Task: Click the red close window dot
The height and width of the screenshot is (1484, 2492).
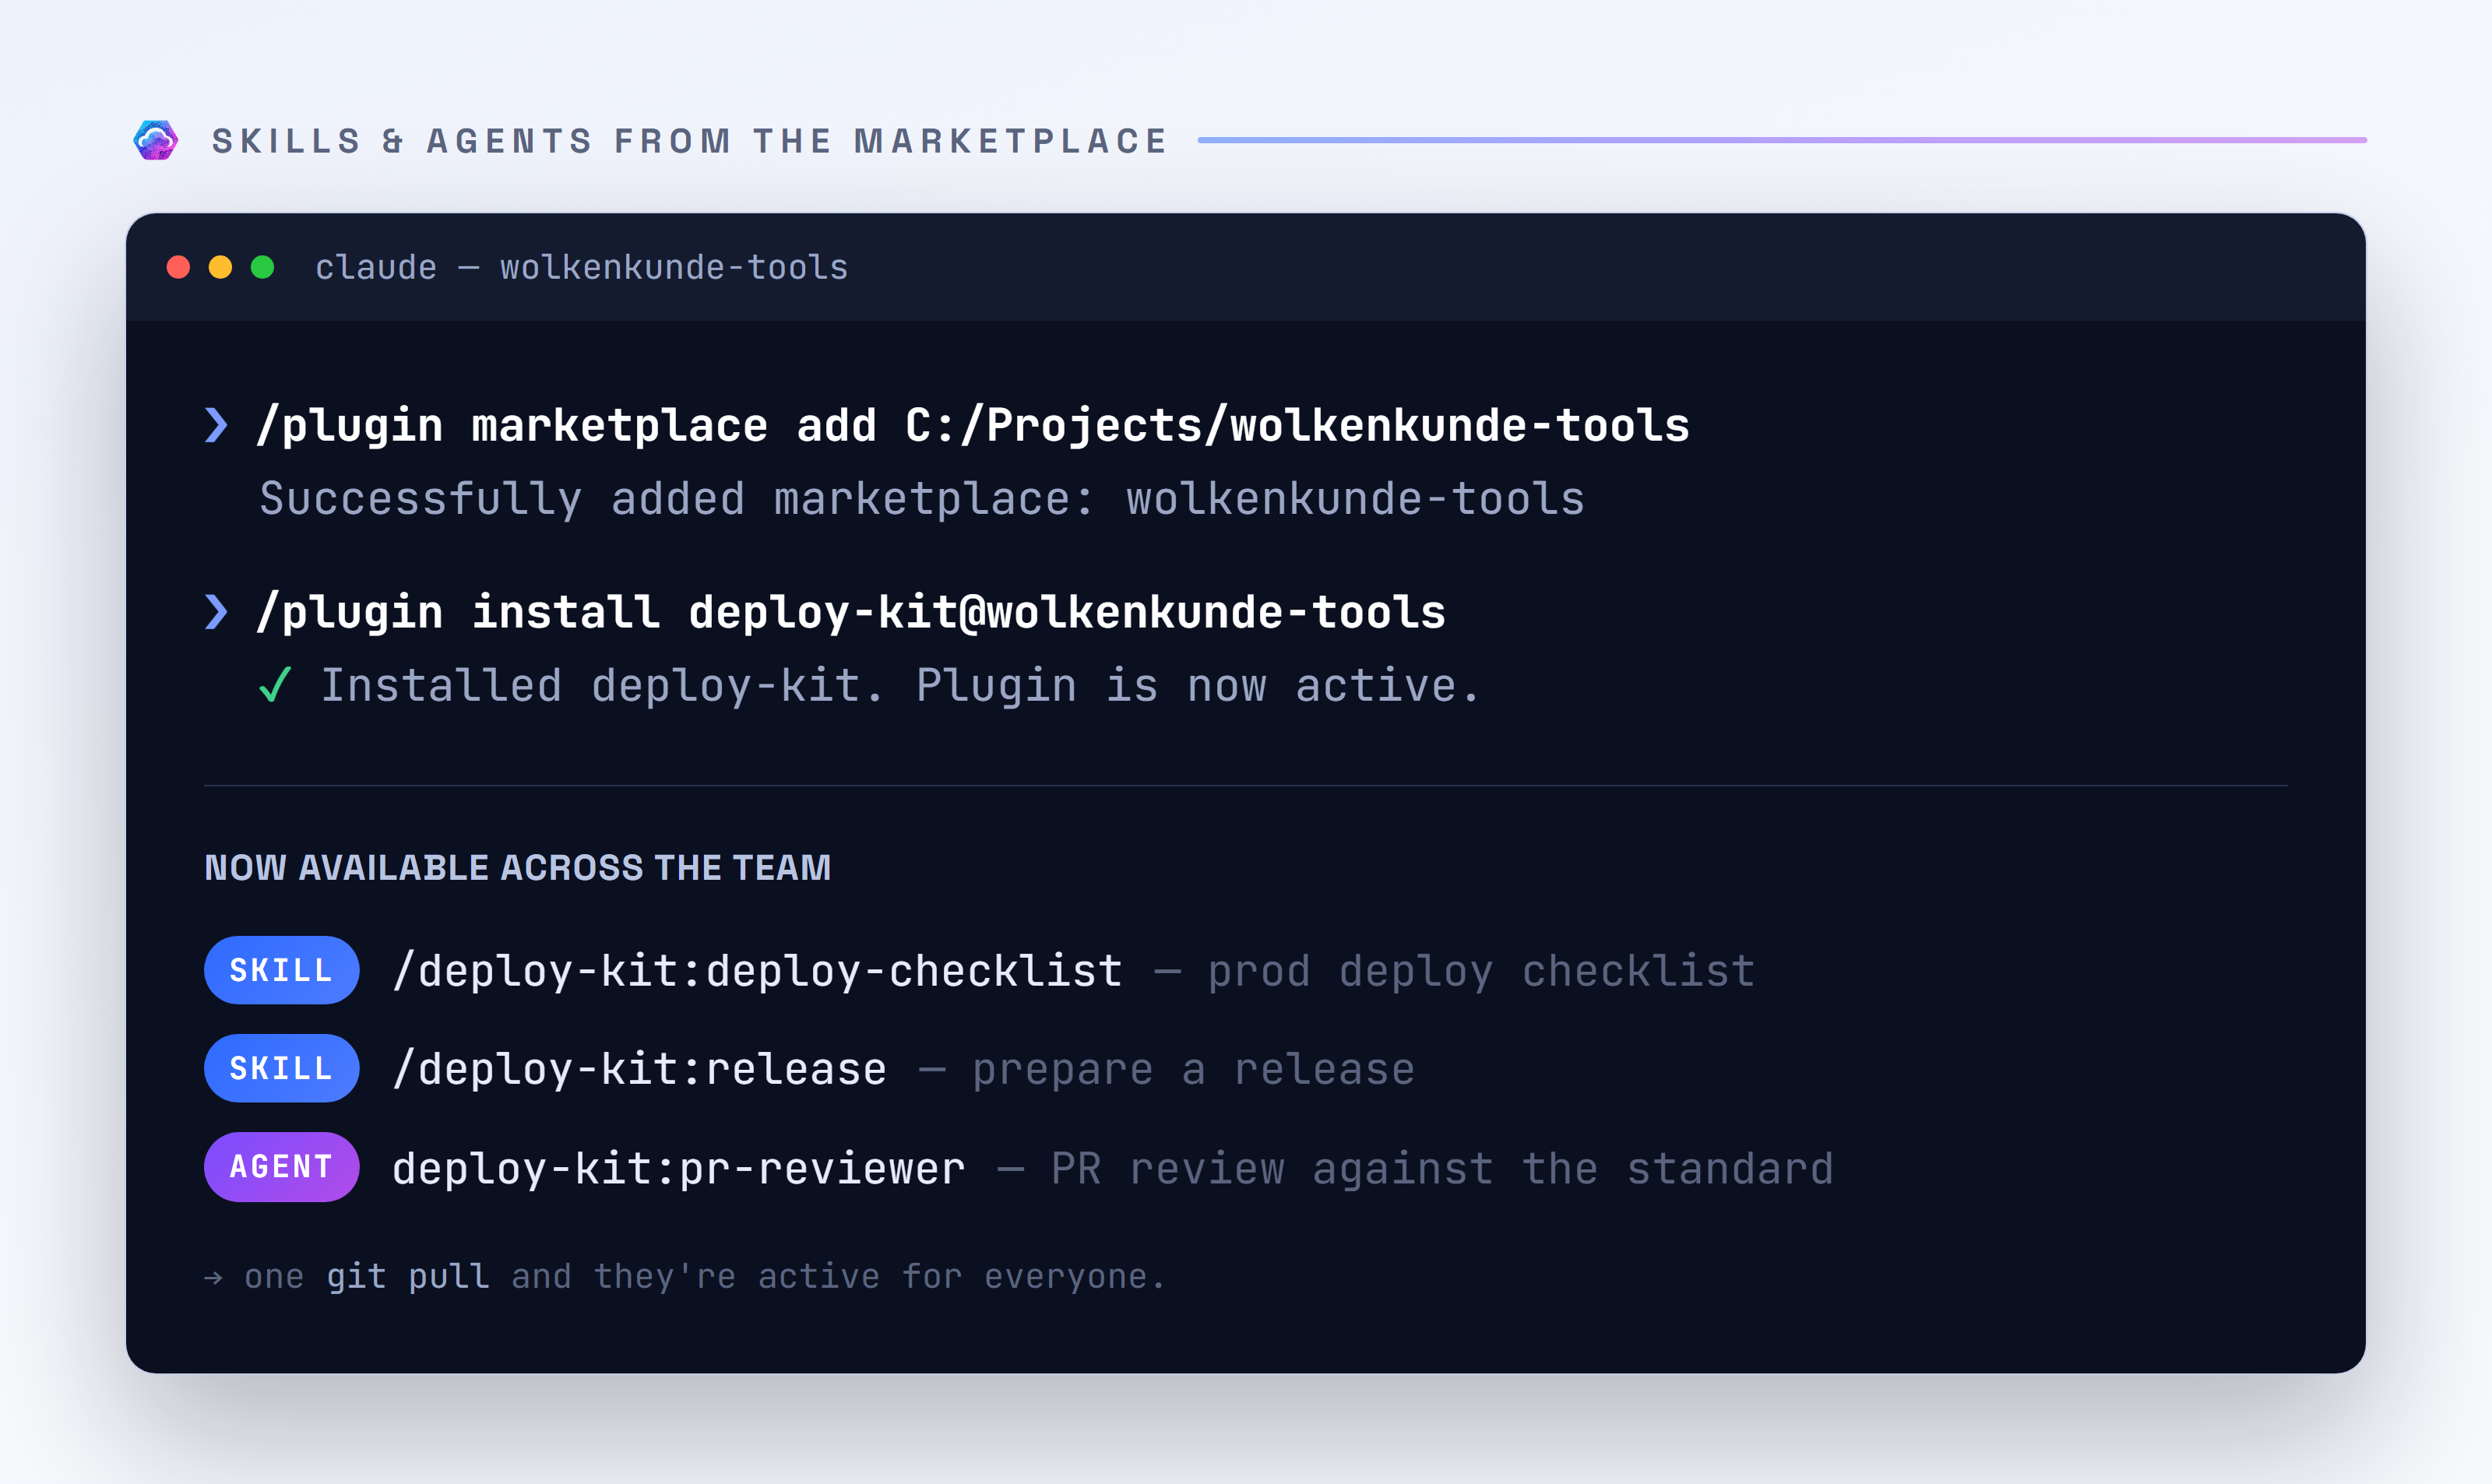Action: pos(178,267)
